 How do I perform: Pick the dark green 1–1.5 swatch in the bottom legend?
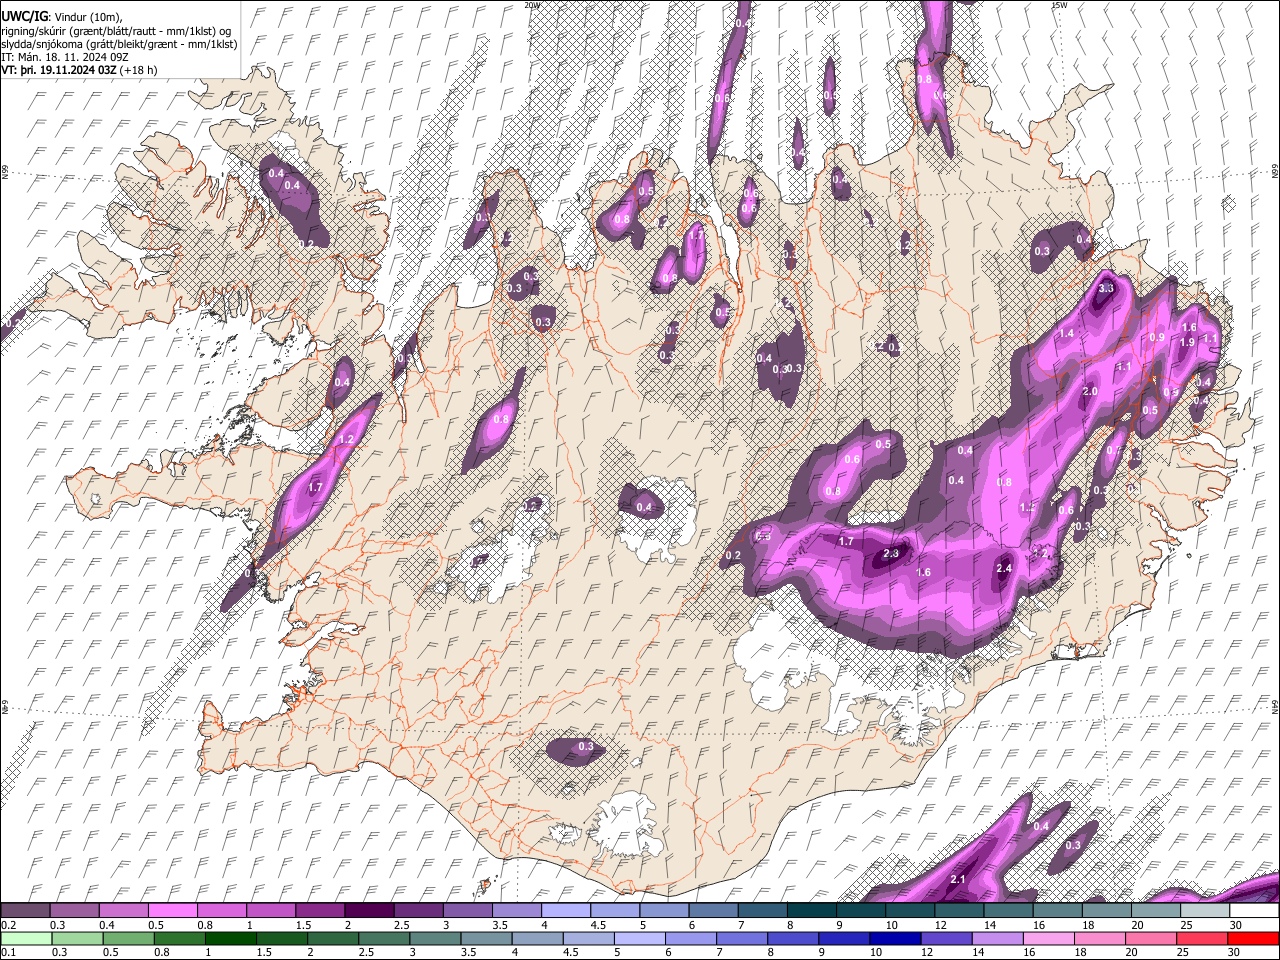(x=230, y=939)
